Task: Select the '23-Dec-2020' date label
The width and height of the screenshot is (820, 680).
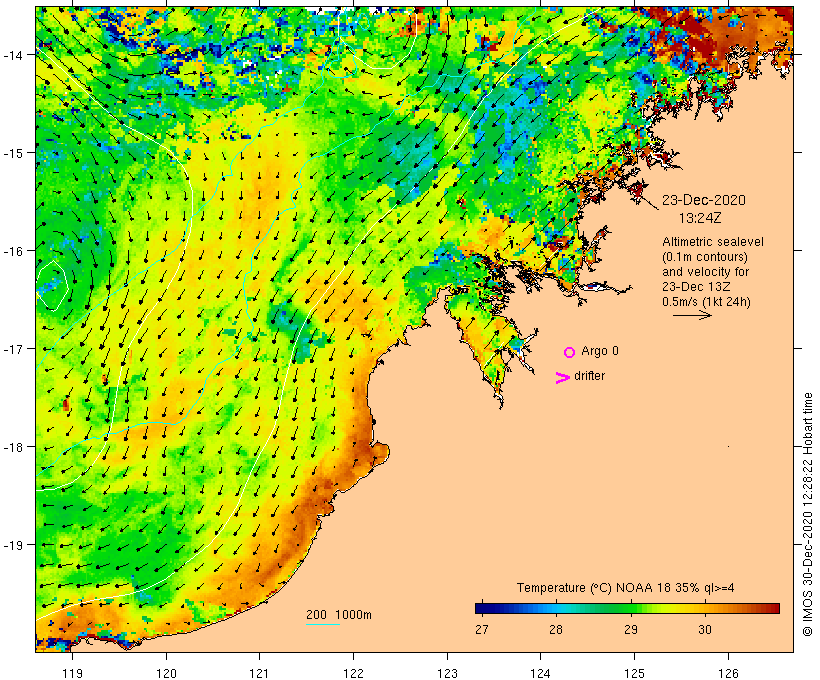Action: tap(704, 200)
